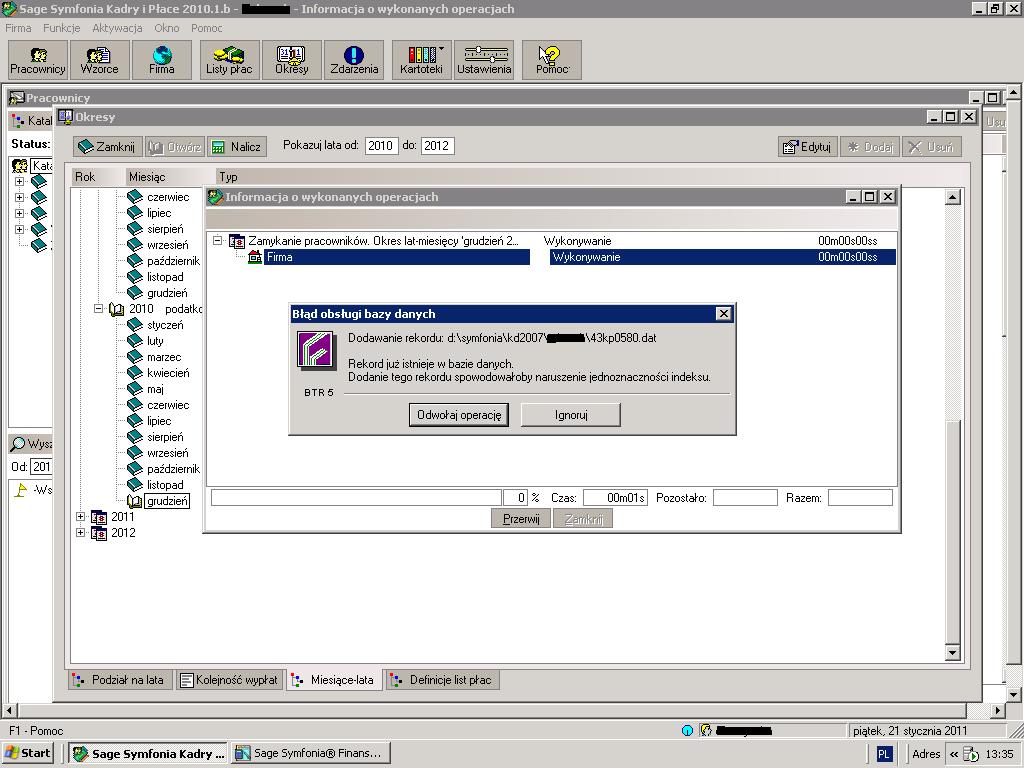Image resolution: width=1024 pixels, height=768 pixels.
Task: Click the calendar icon beside 2011
Action: [99, 517]
